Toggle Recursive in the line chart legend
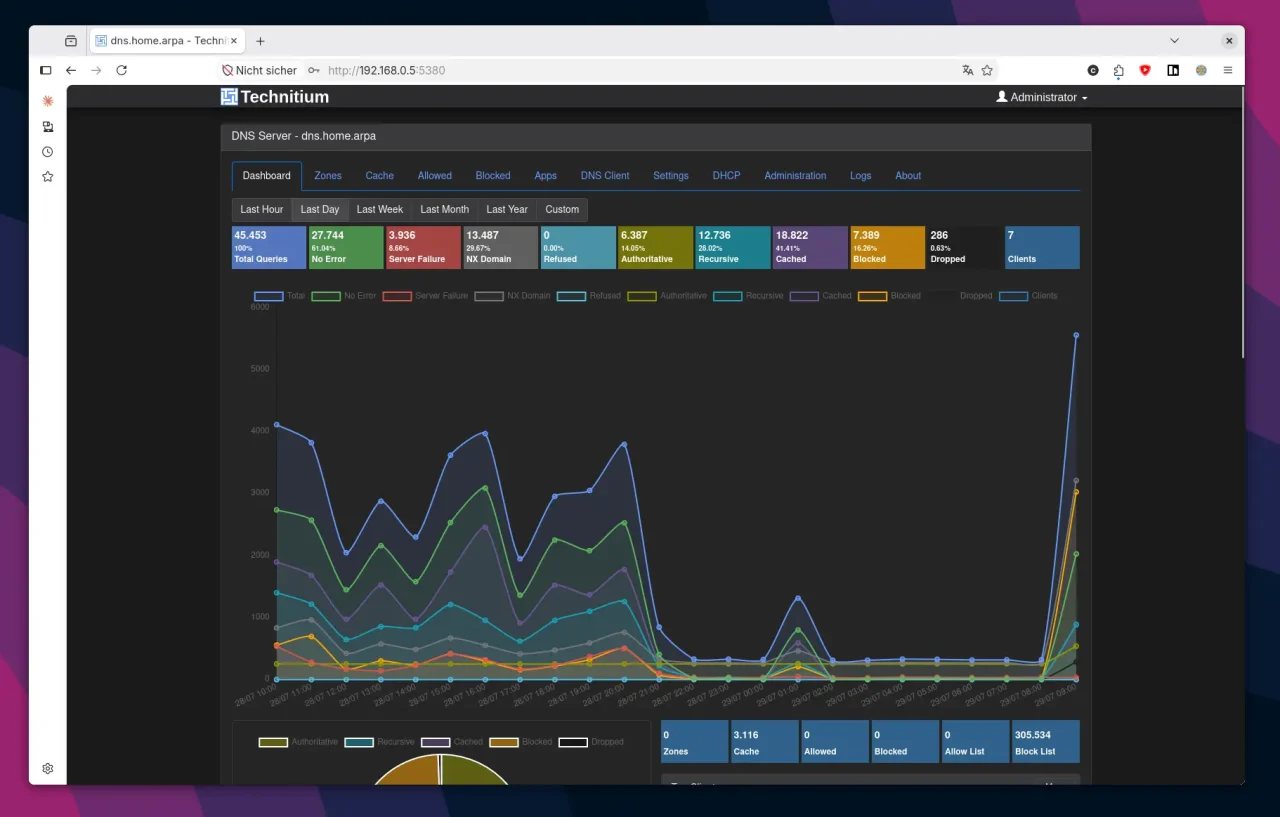1280x817 pixels. [x=749, y=296]
